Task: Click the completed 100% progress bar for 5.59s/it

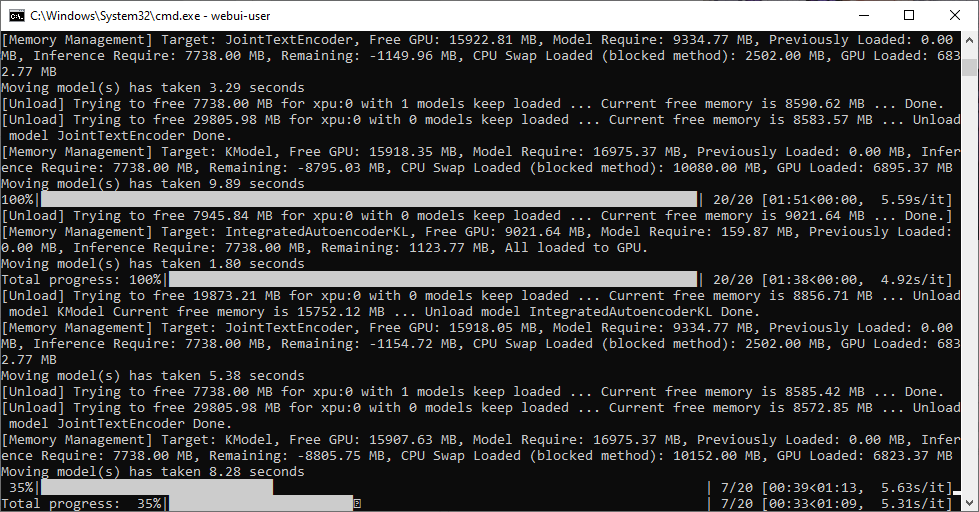Action: [368, 200]
